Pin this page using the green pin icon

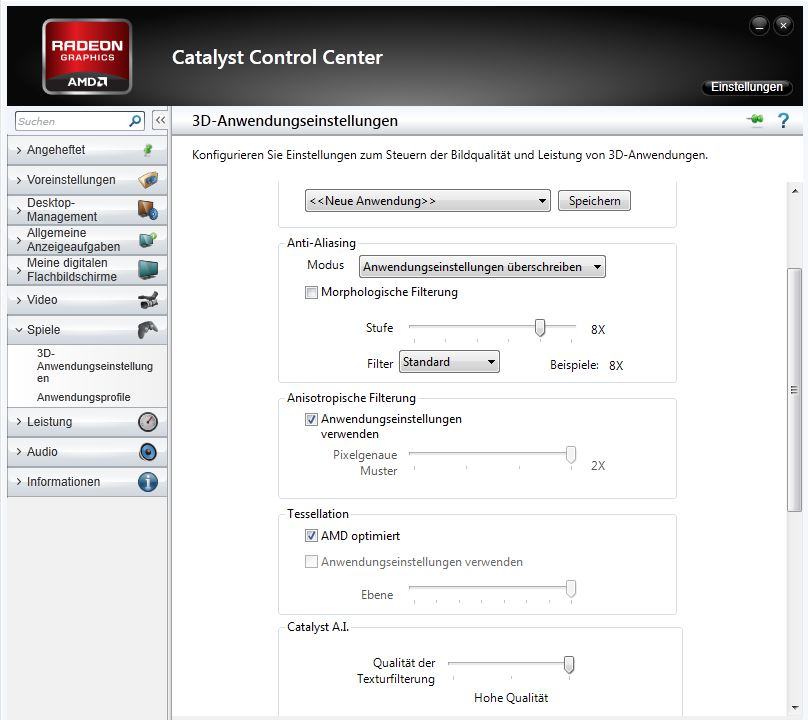pos(755,120)
